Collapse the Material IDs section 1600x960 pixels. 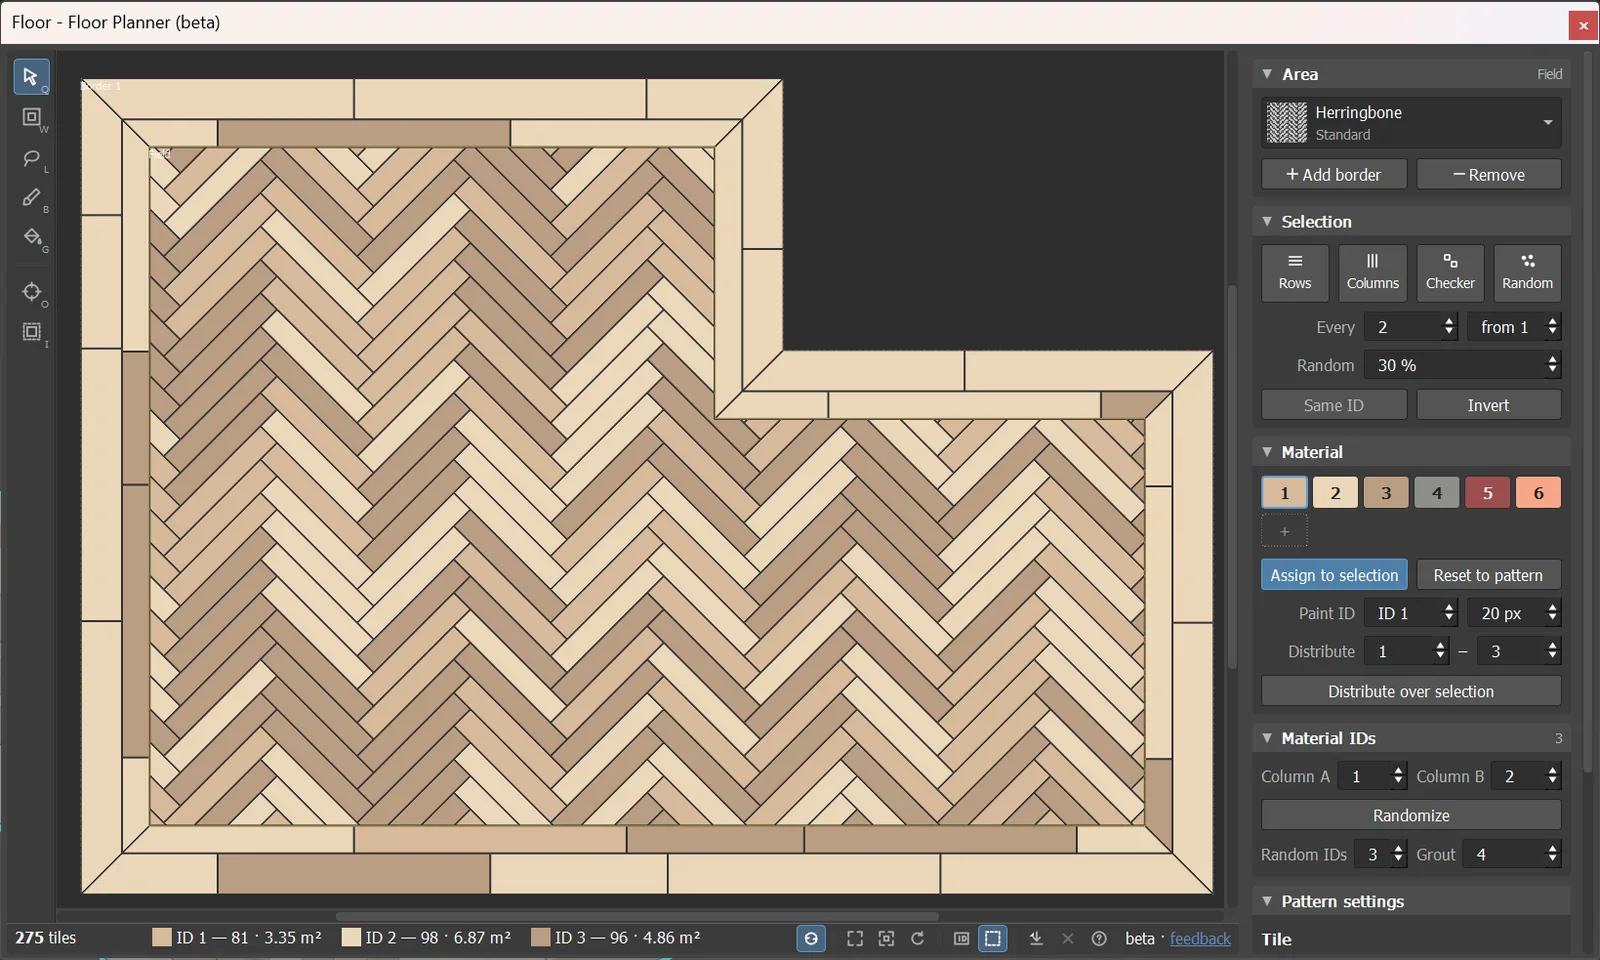[x=1267, y=738]
